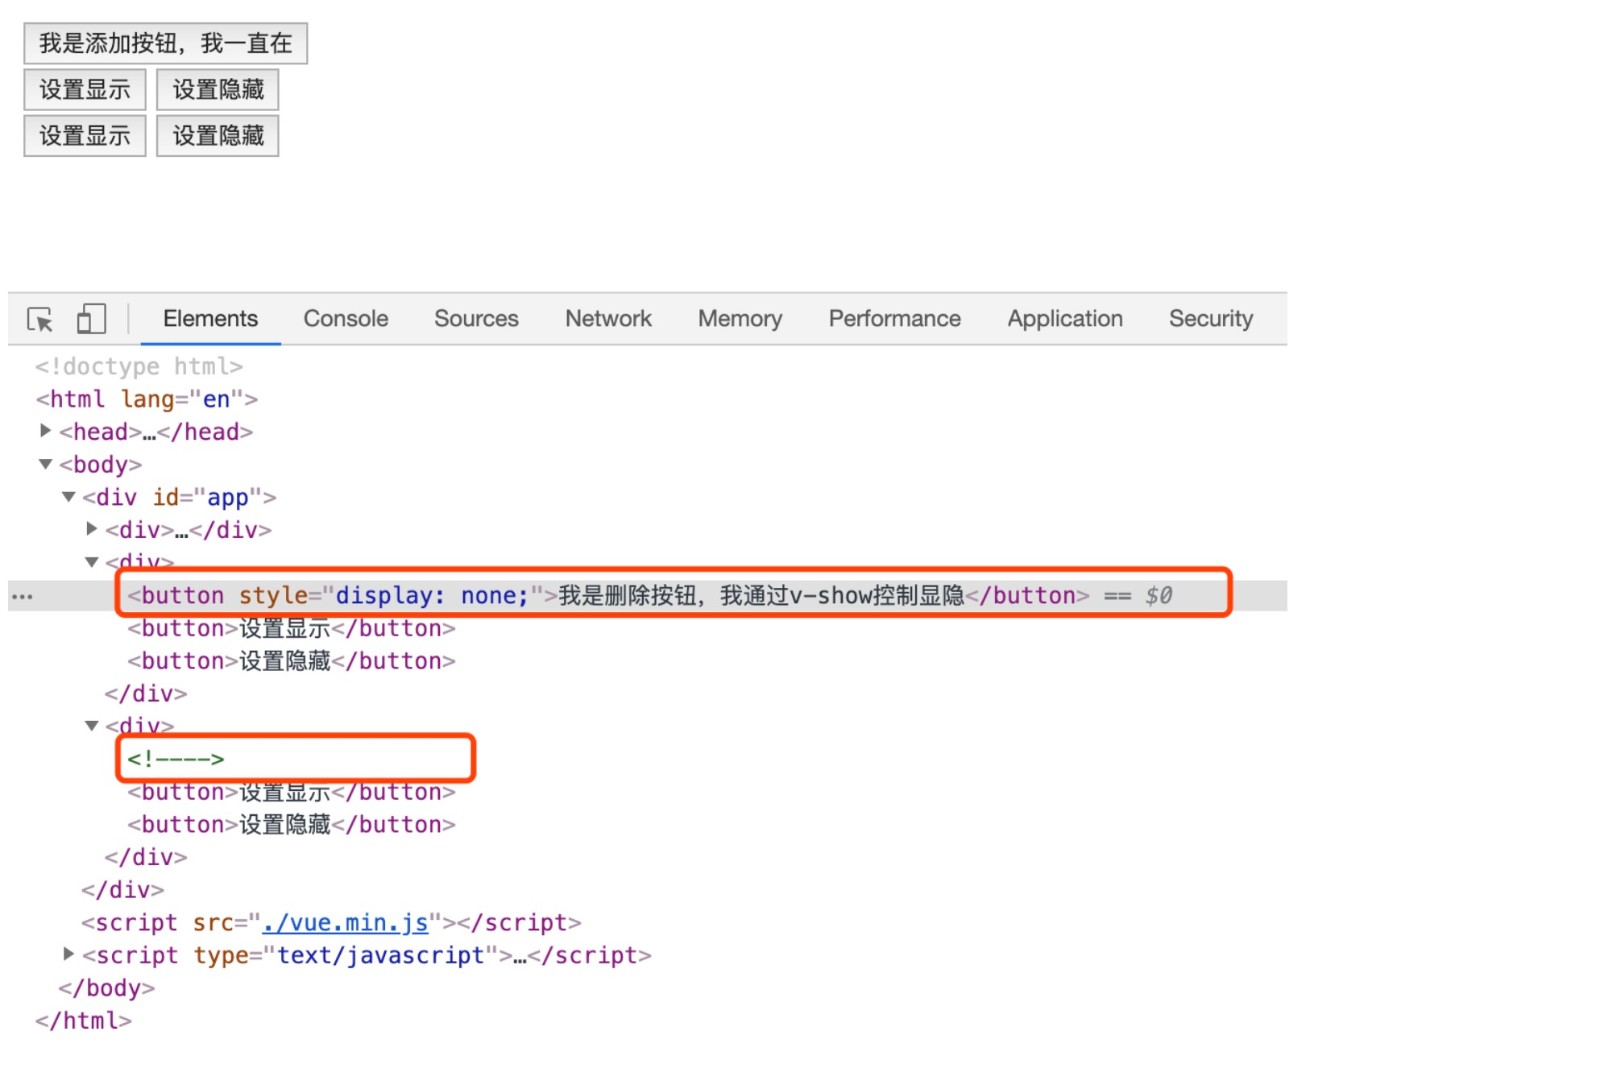Viewport: 1600px width, 1076px height.
Task: Open the Console tab
Action: (346, 319)
